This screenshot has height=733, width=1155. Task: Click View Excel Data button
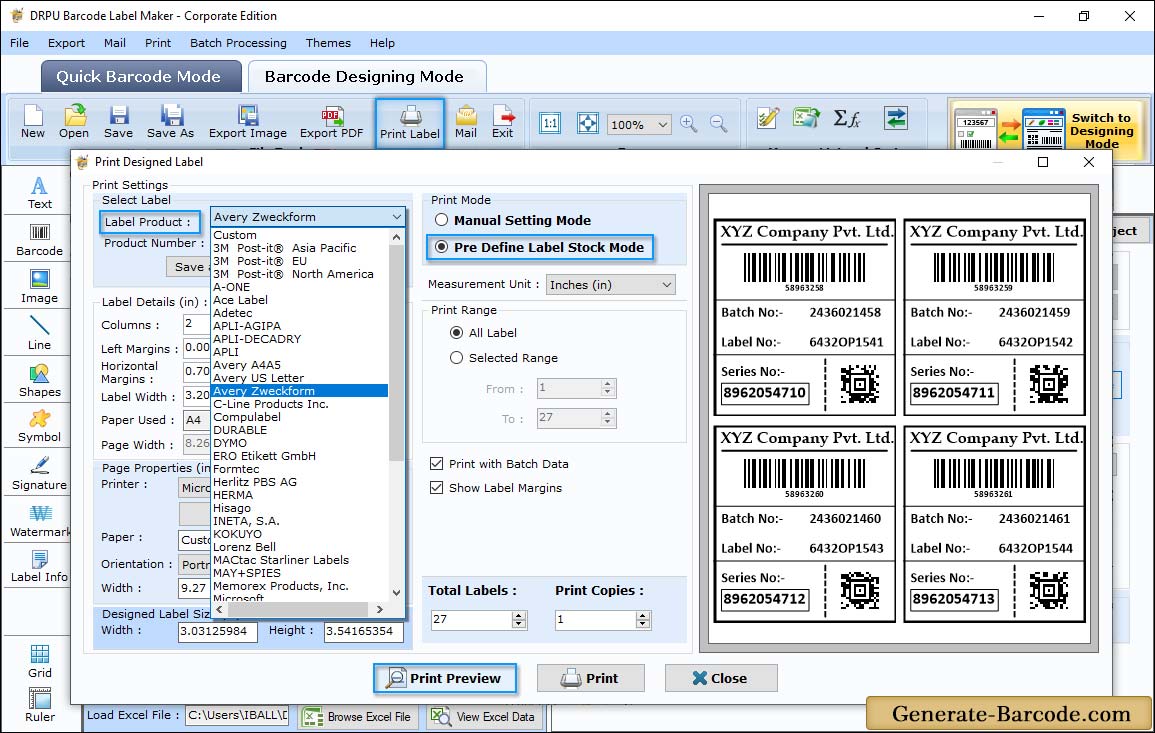click(x=484, y=717)
